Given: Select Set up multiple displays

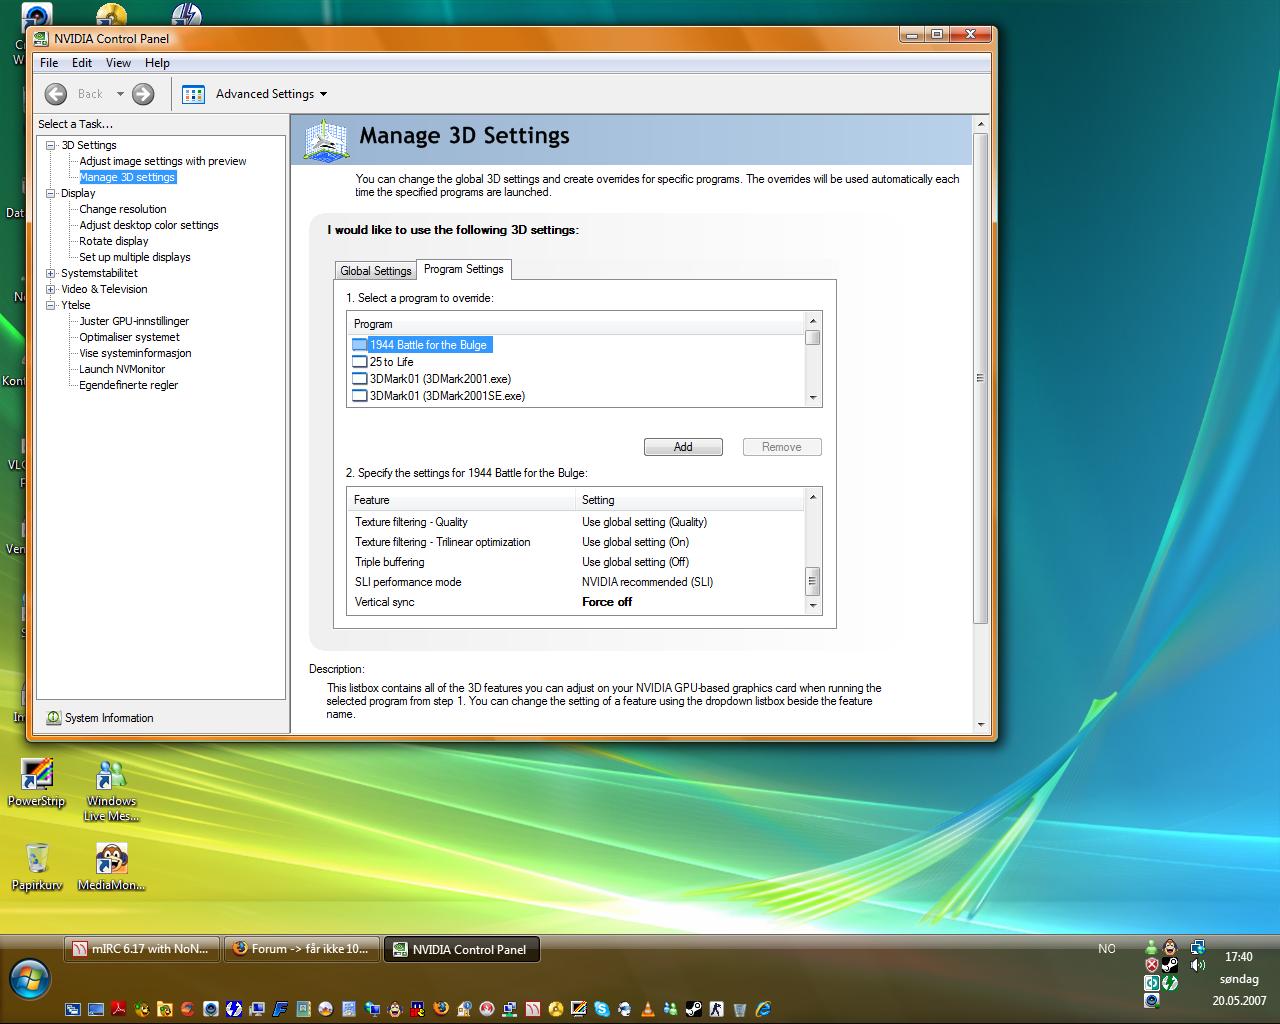Looking at the screenshot, I should point(135,257).
